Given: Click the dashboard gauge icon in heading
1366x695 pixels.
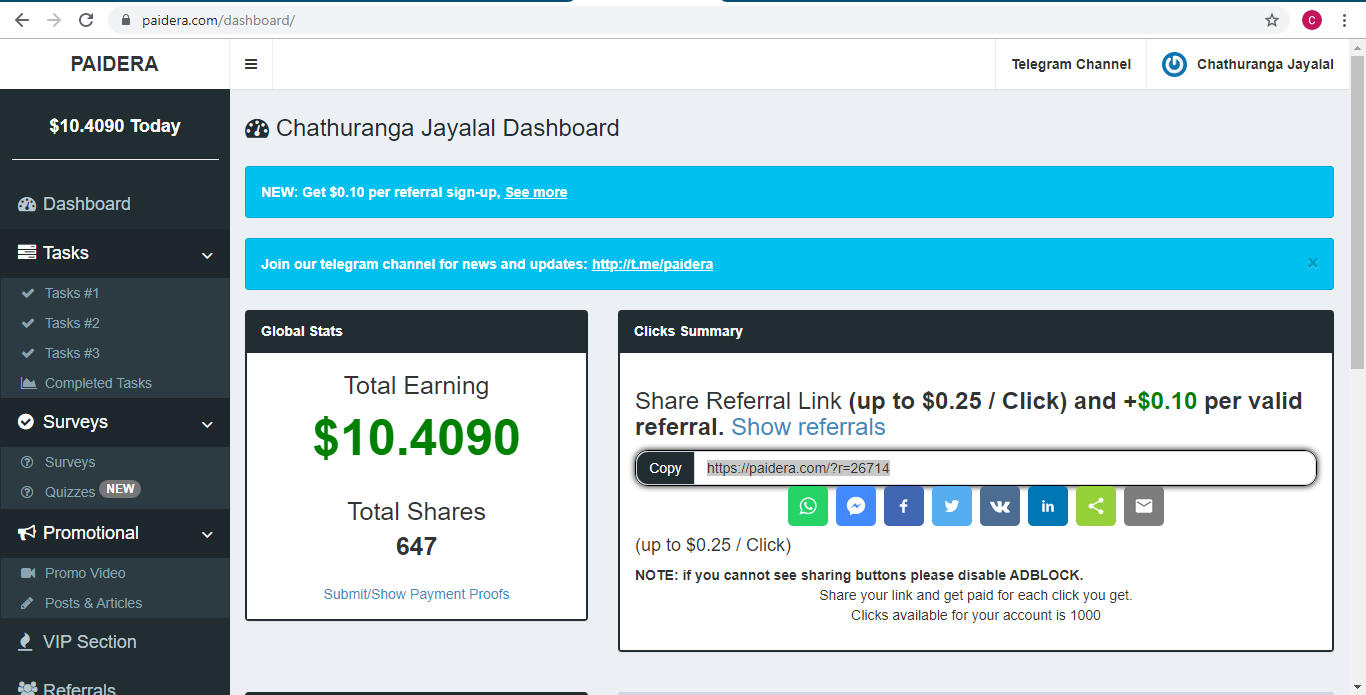Looking at the screenshot, I should point(257,128).
